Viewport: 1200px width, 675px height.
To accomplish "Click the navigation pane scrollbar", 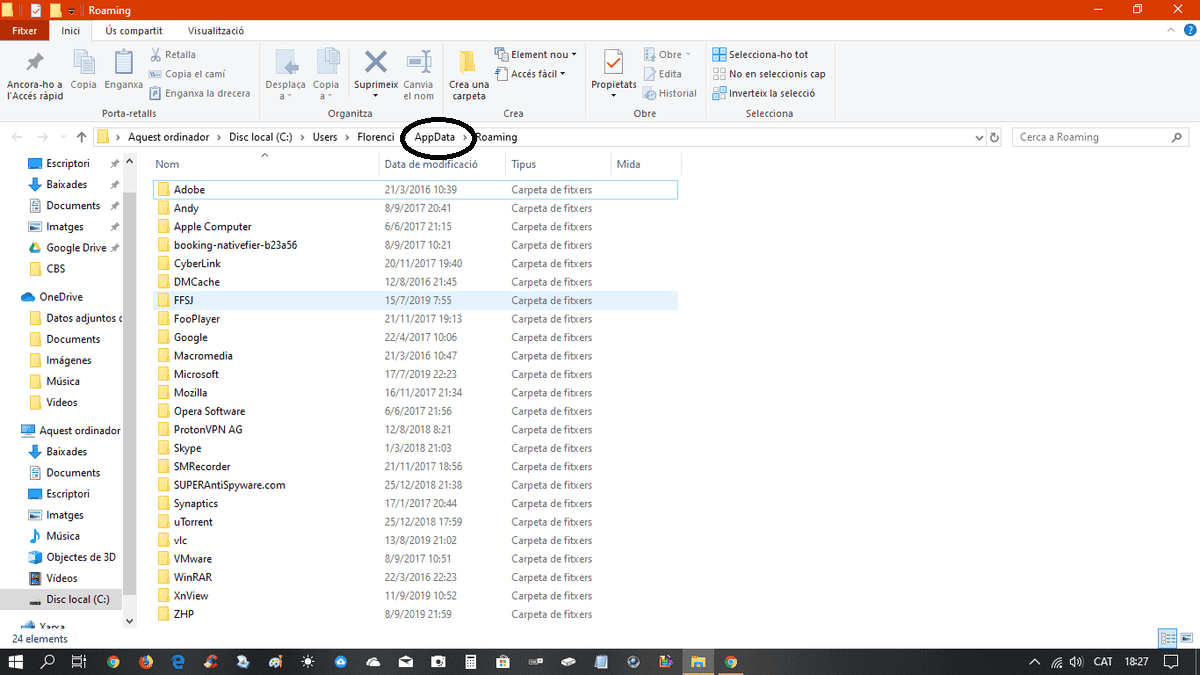I will click(x=129, y=390).
